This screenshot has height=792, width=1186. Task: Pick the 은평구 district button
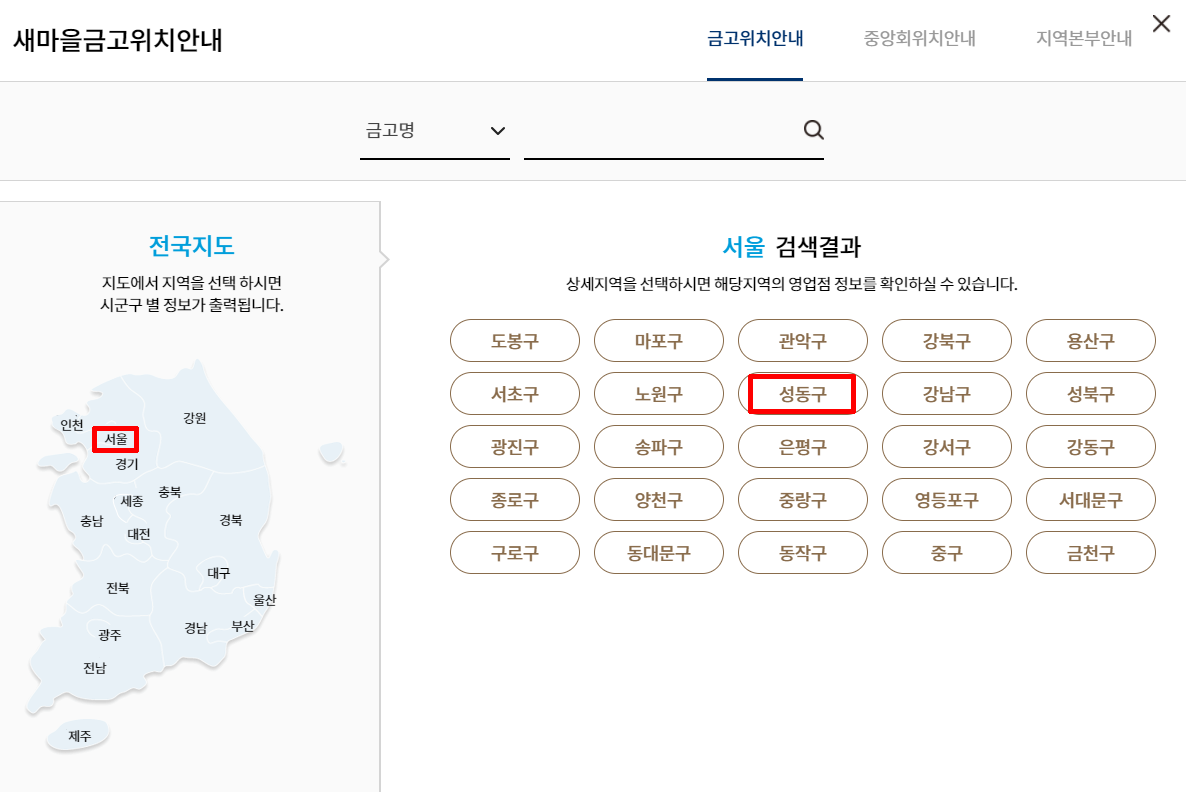click(803, 446)
